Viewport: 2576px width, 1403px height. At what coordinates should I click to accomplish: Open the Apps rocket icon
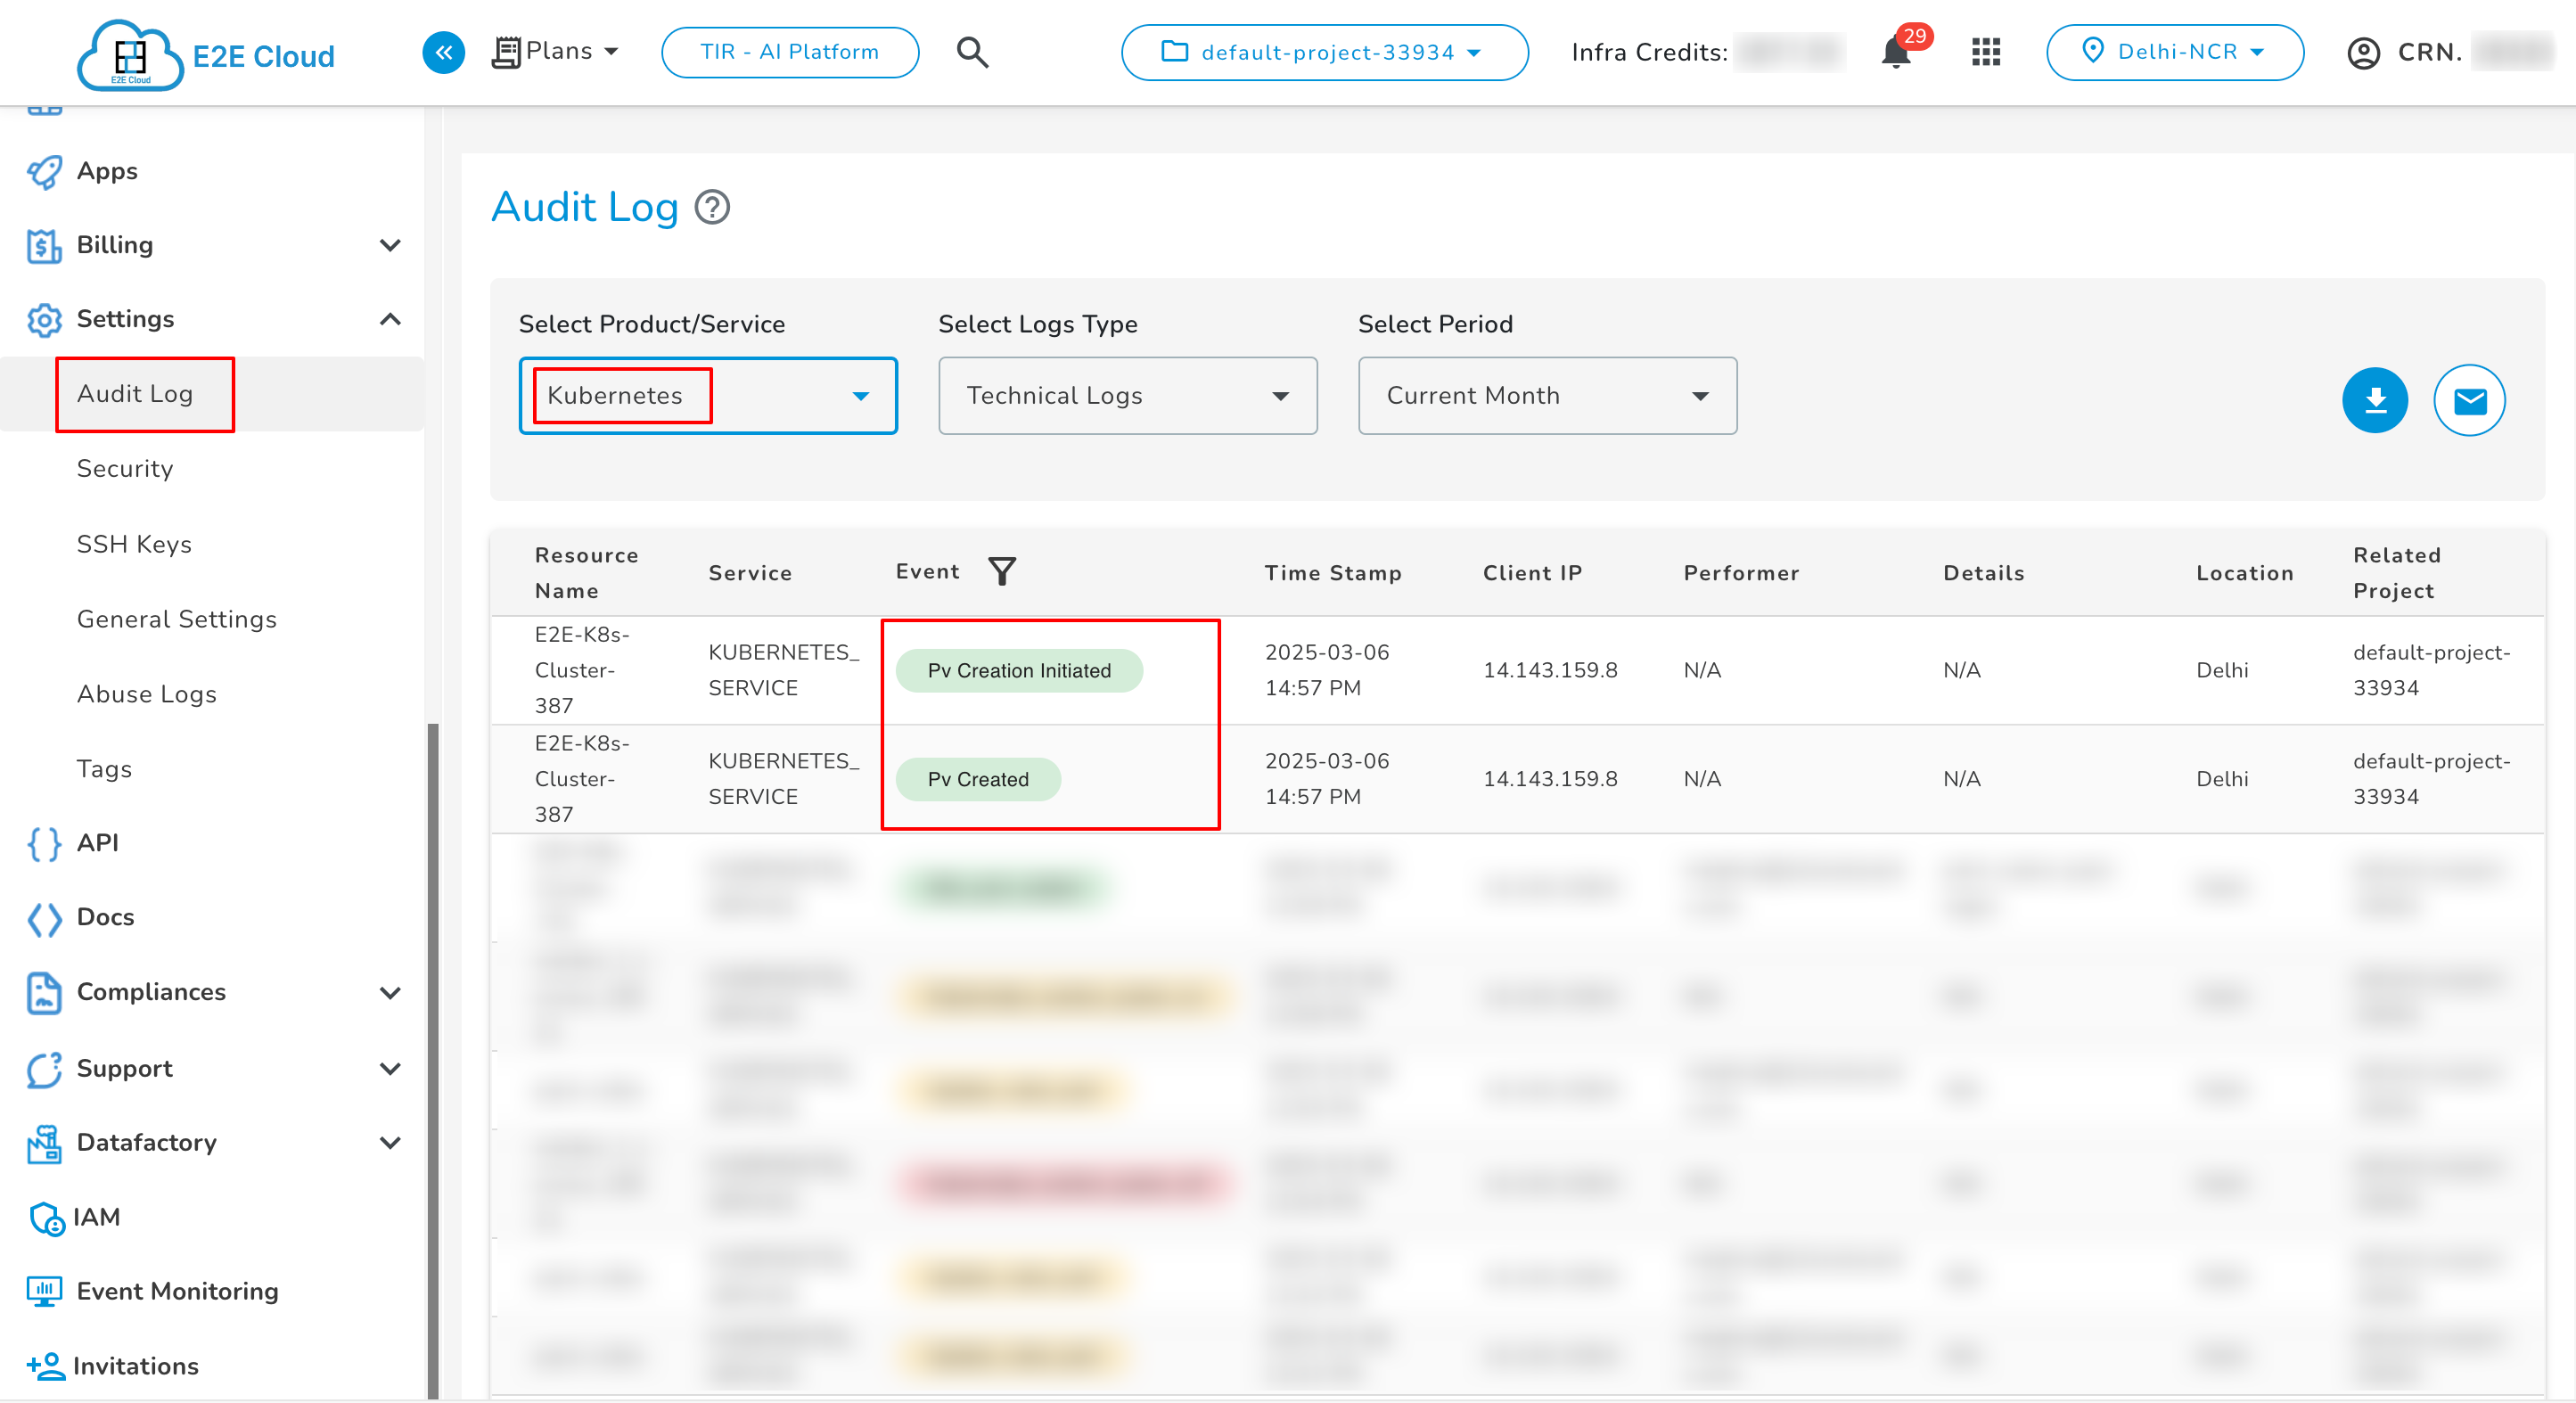point(44,171)
